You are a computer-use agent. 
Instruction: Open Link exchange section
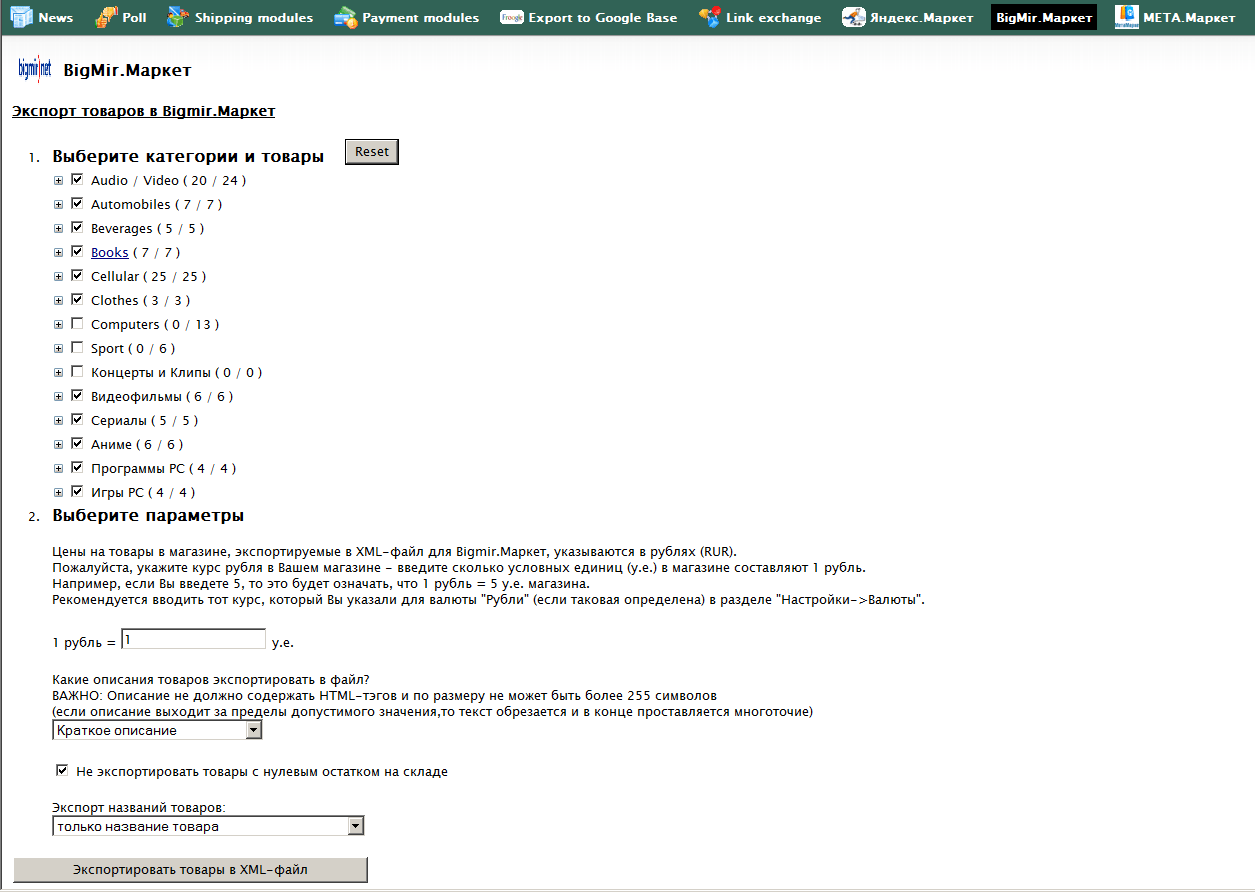pyautogui.click(x=774, y=18)
